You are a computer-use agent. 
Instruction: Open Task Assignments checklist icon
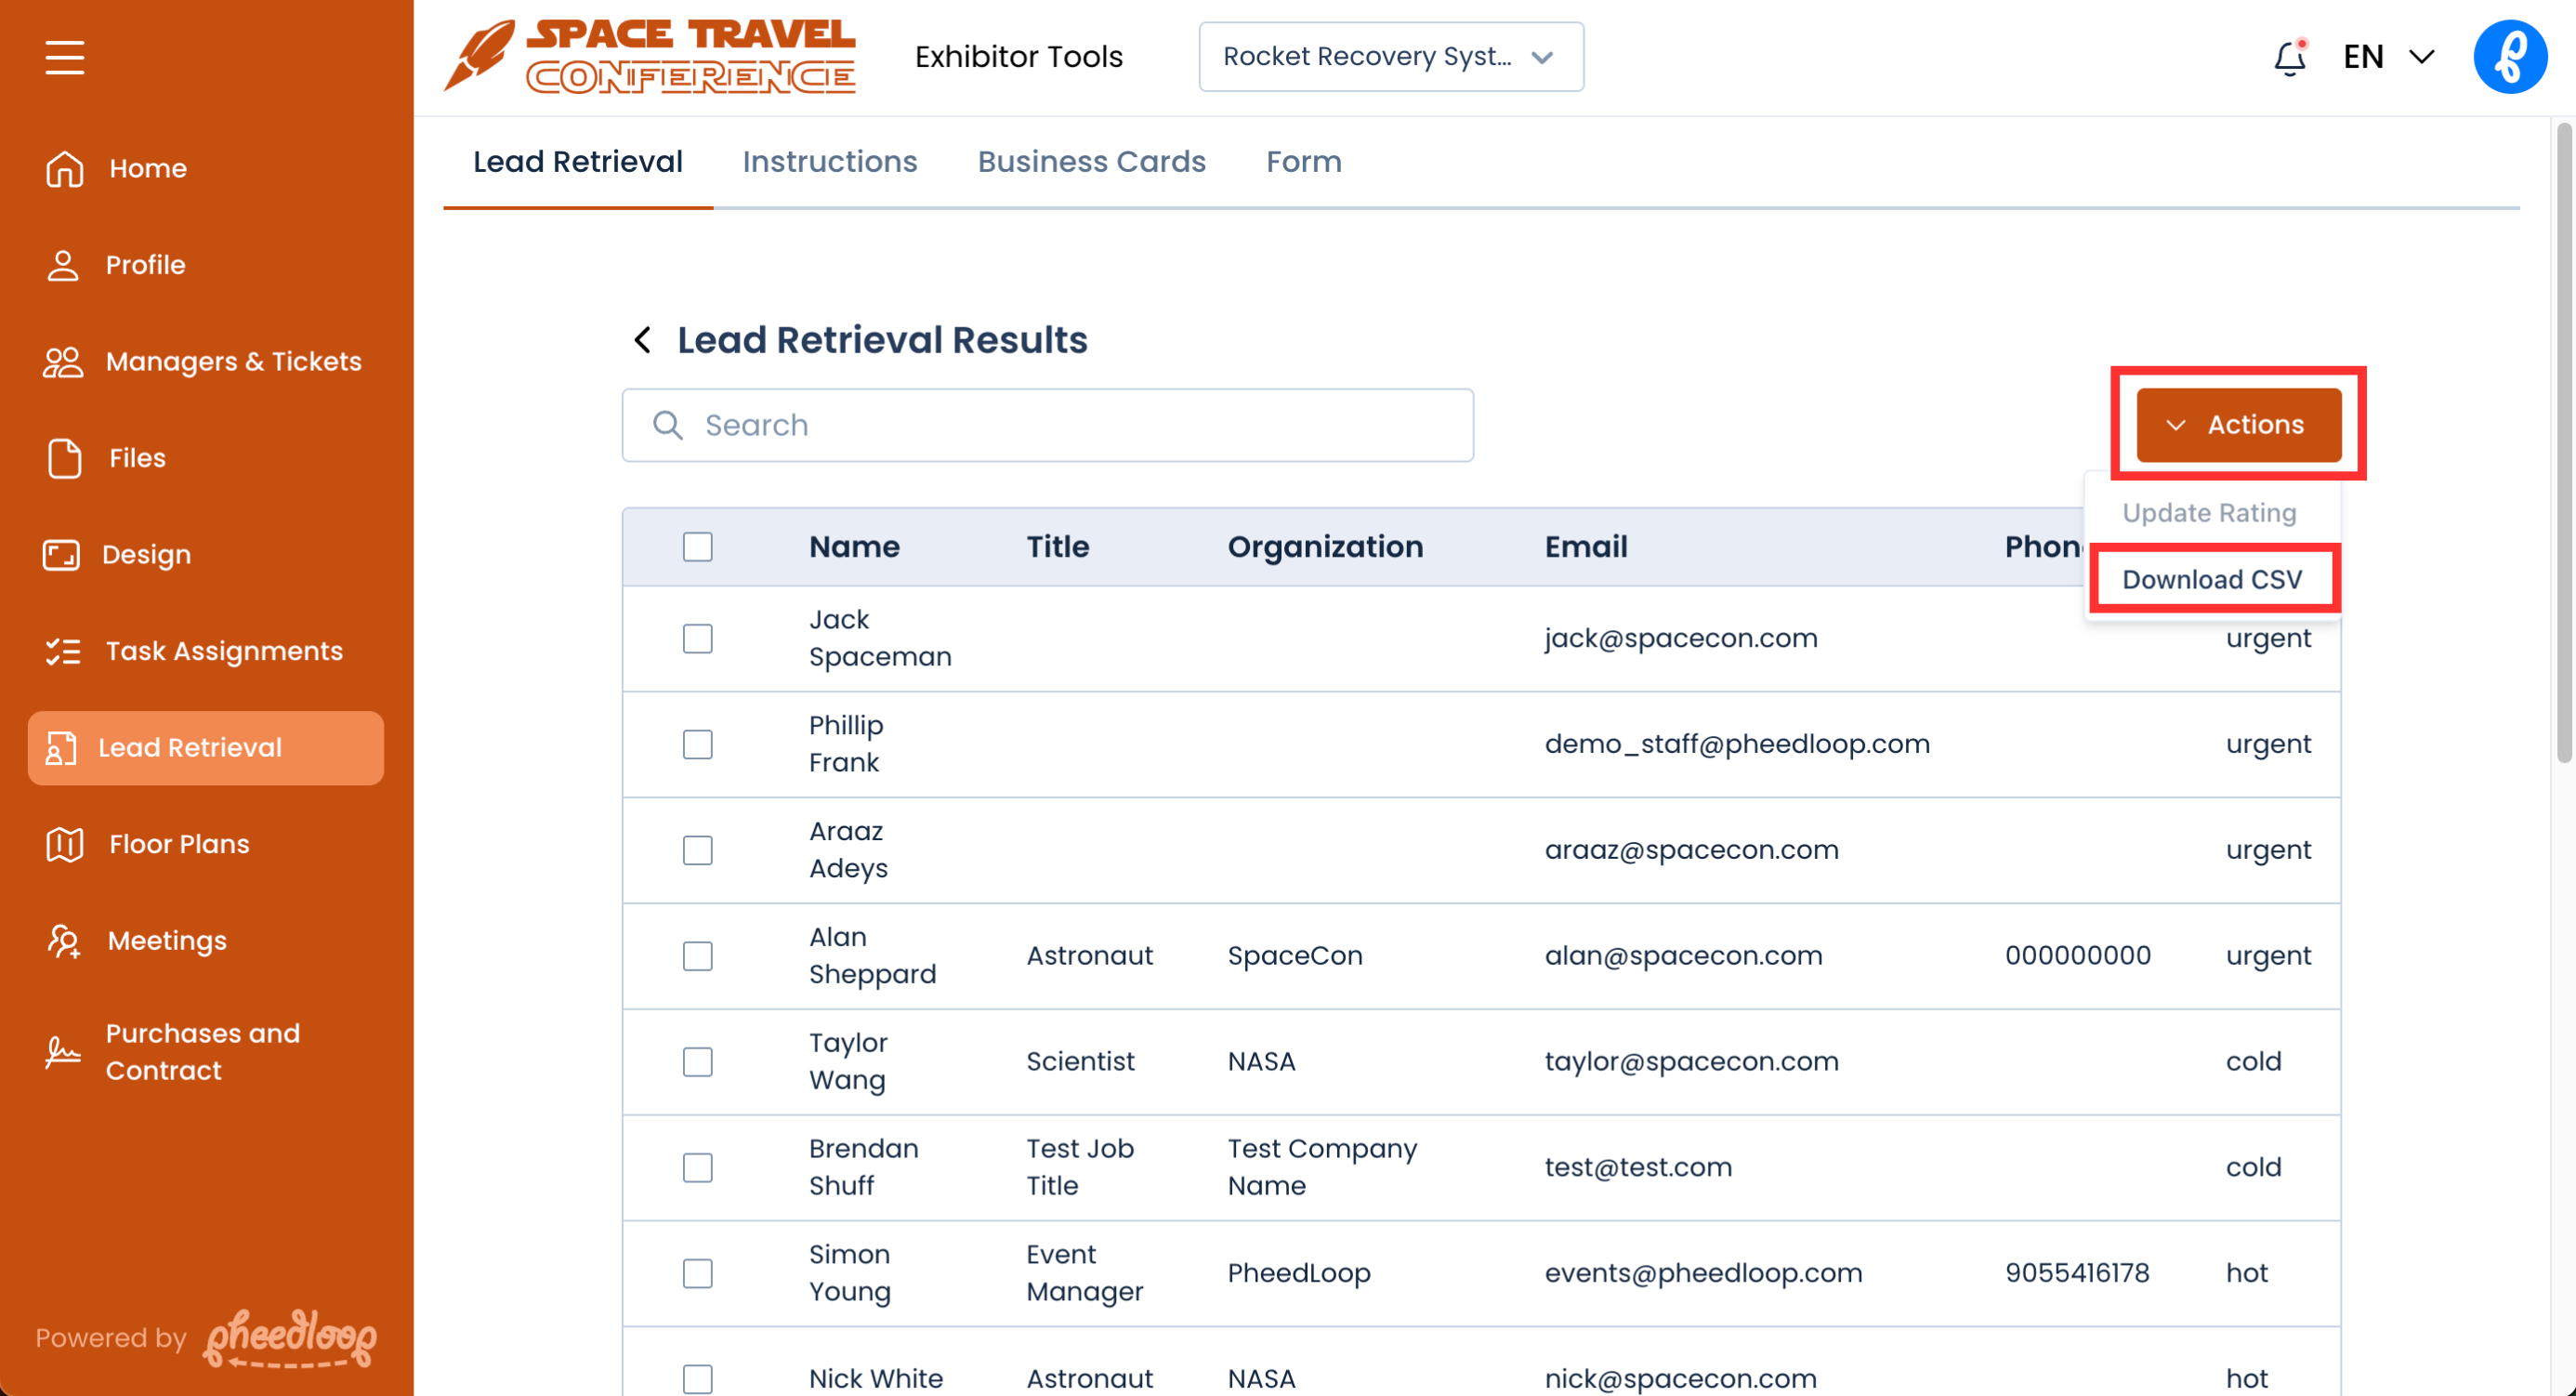point(64,651)
